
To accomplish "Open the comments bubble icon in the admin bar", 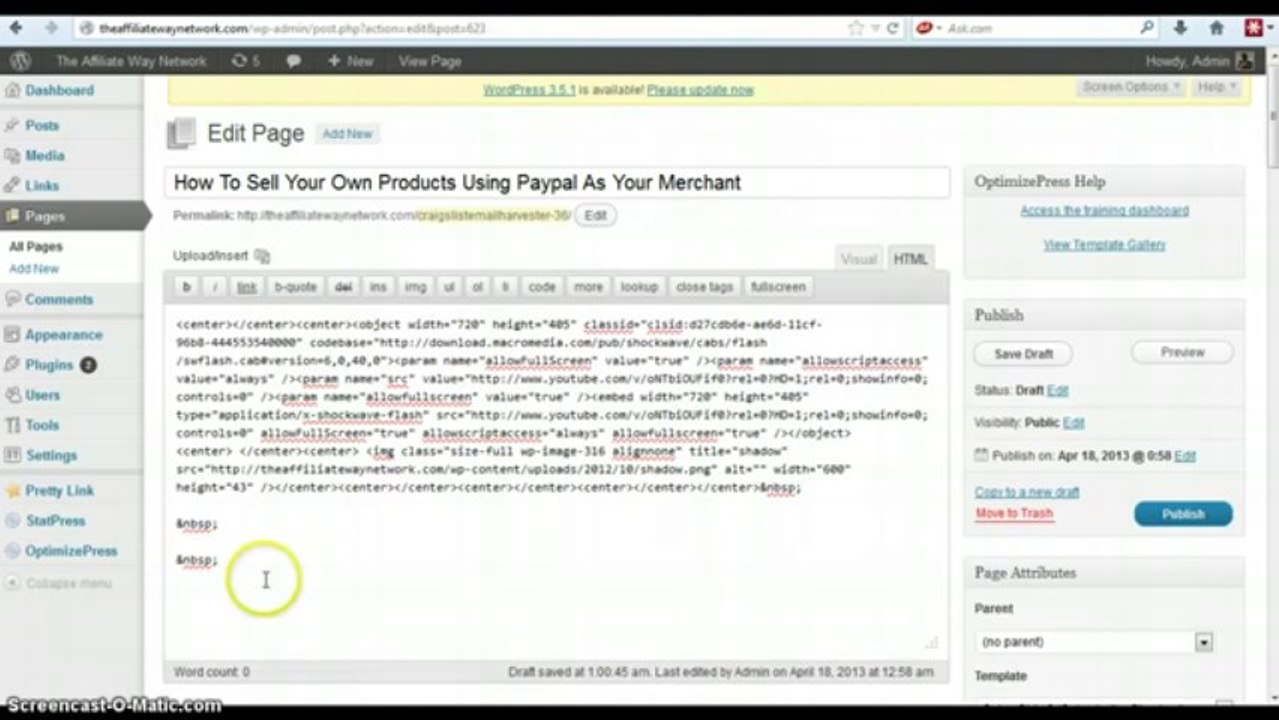I will [294, 61].
